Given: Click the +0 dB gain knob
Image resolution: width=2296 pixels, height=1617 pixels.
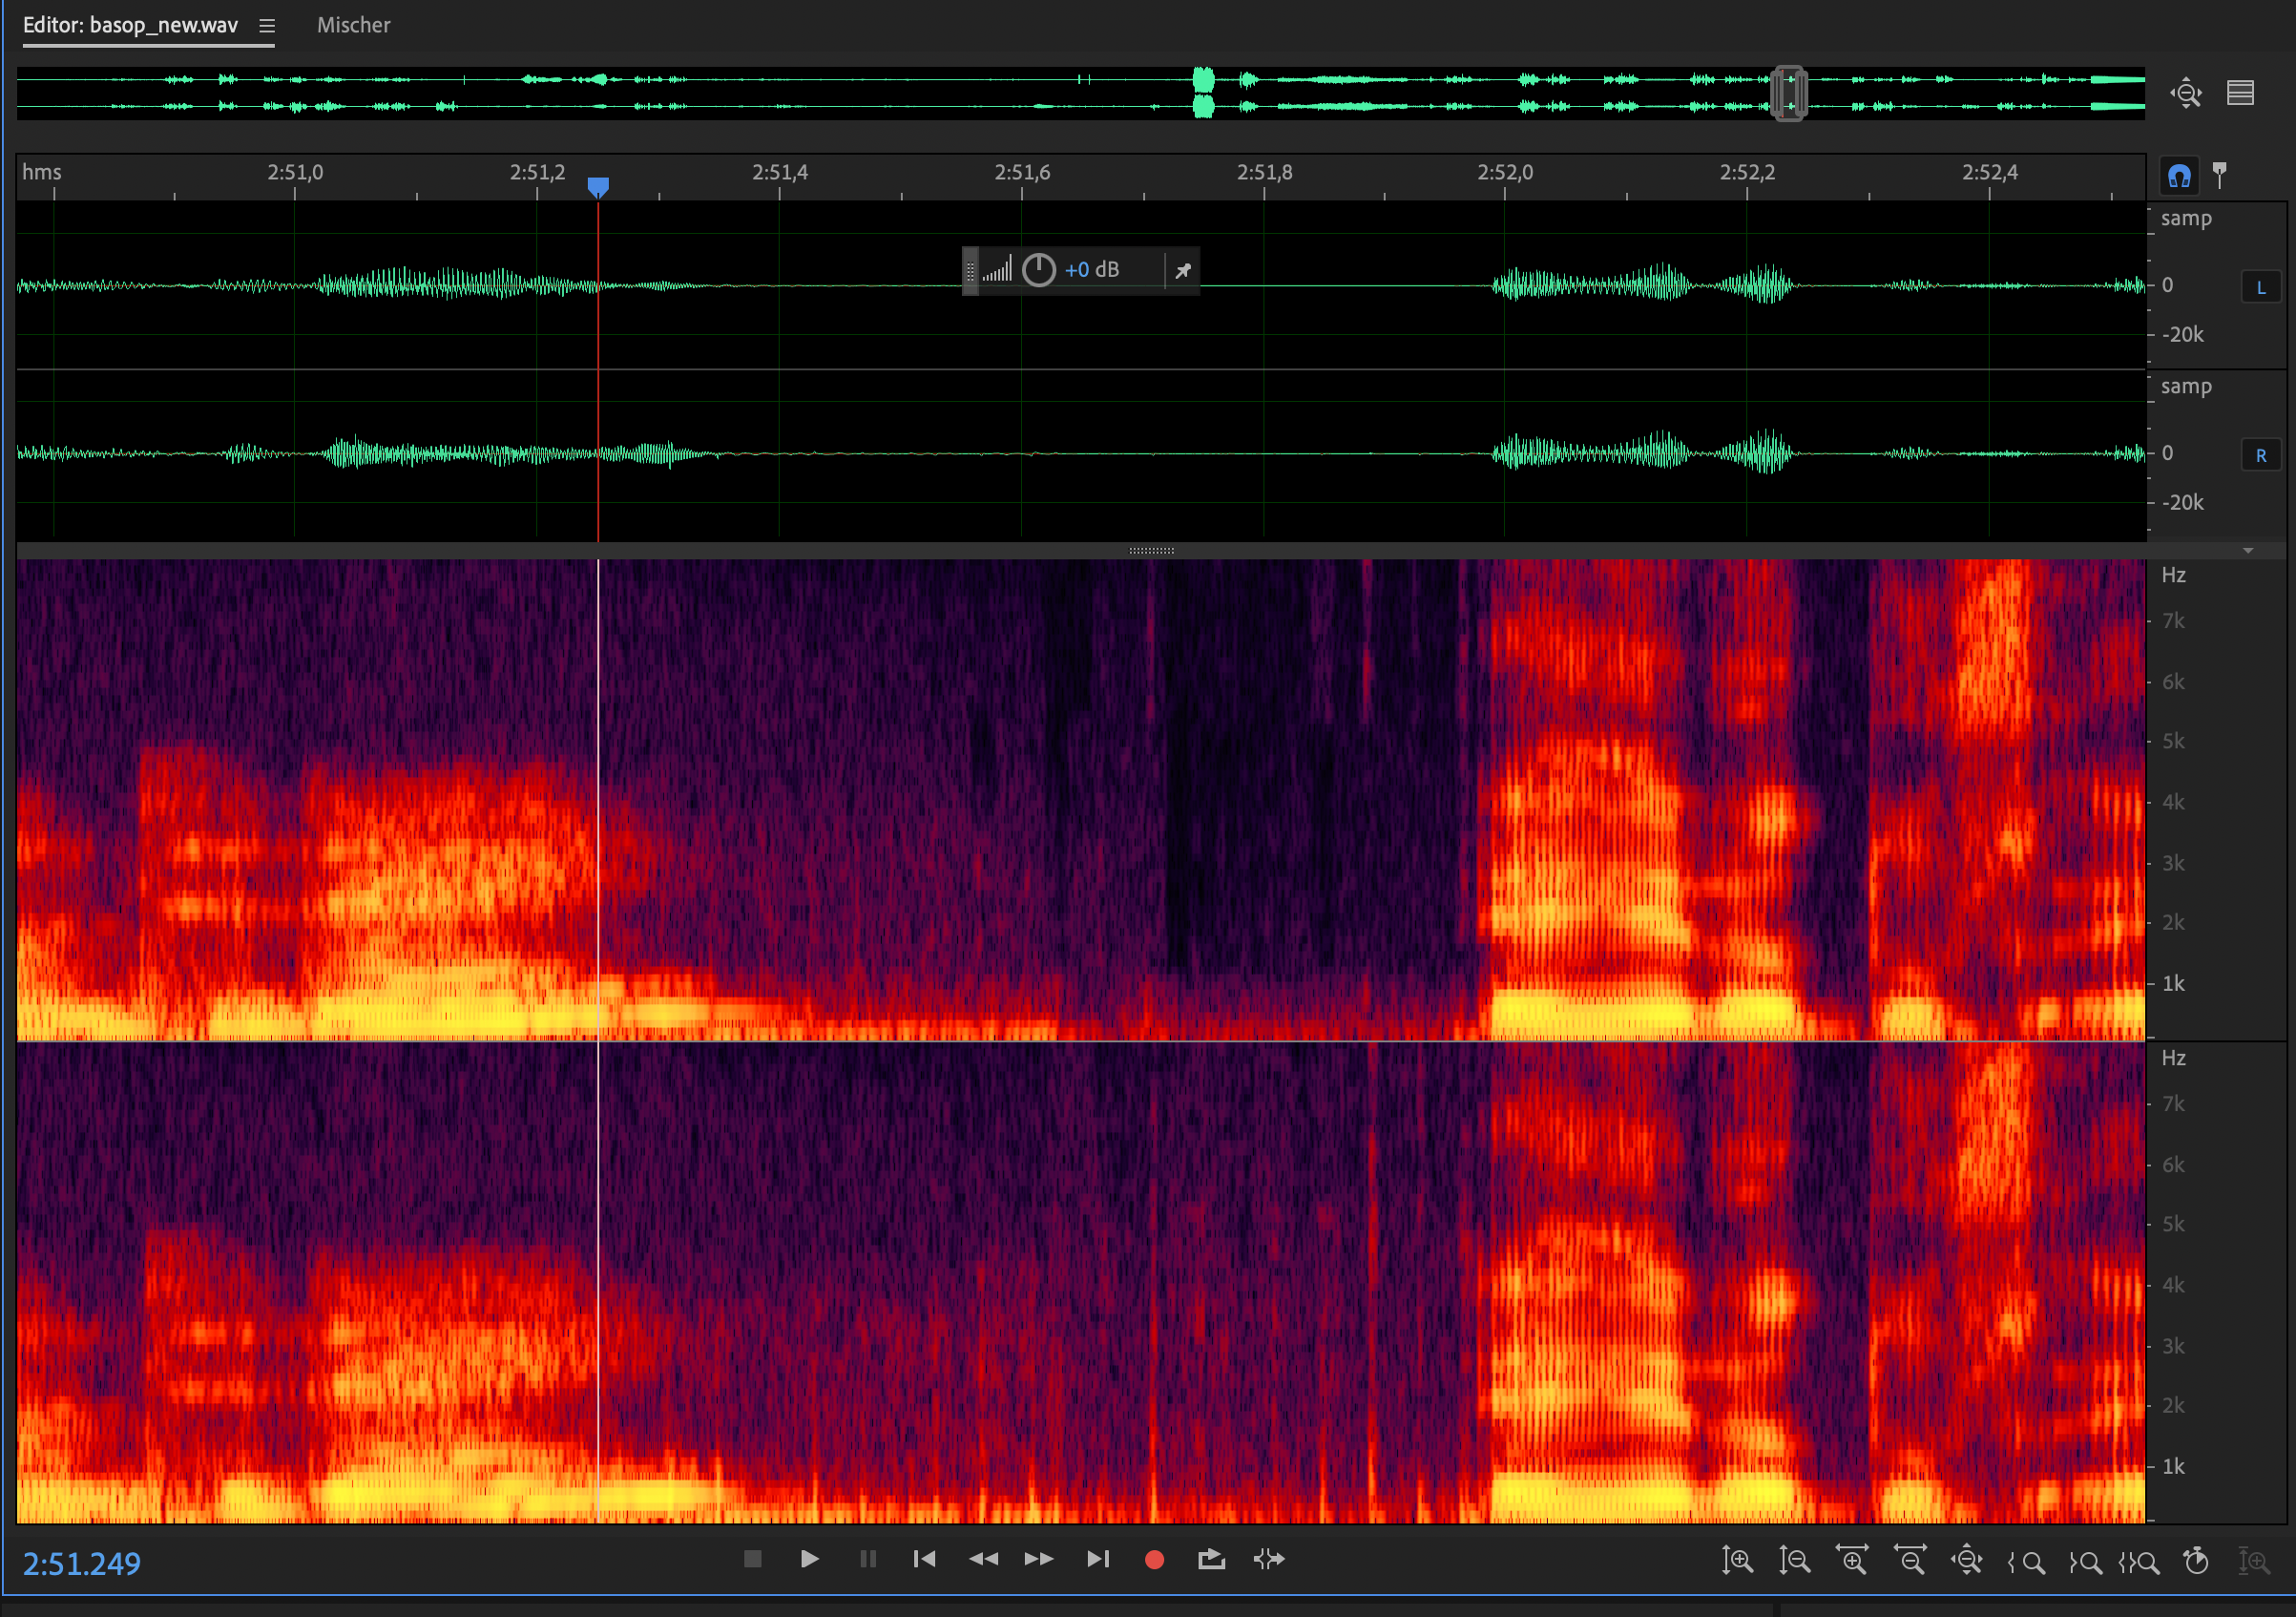Looking at the screenshot, I should (1039, 270).
